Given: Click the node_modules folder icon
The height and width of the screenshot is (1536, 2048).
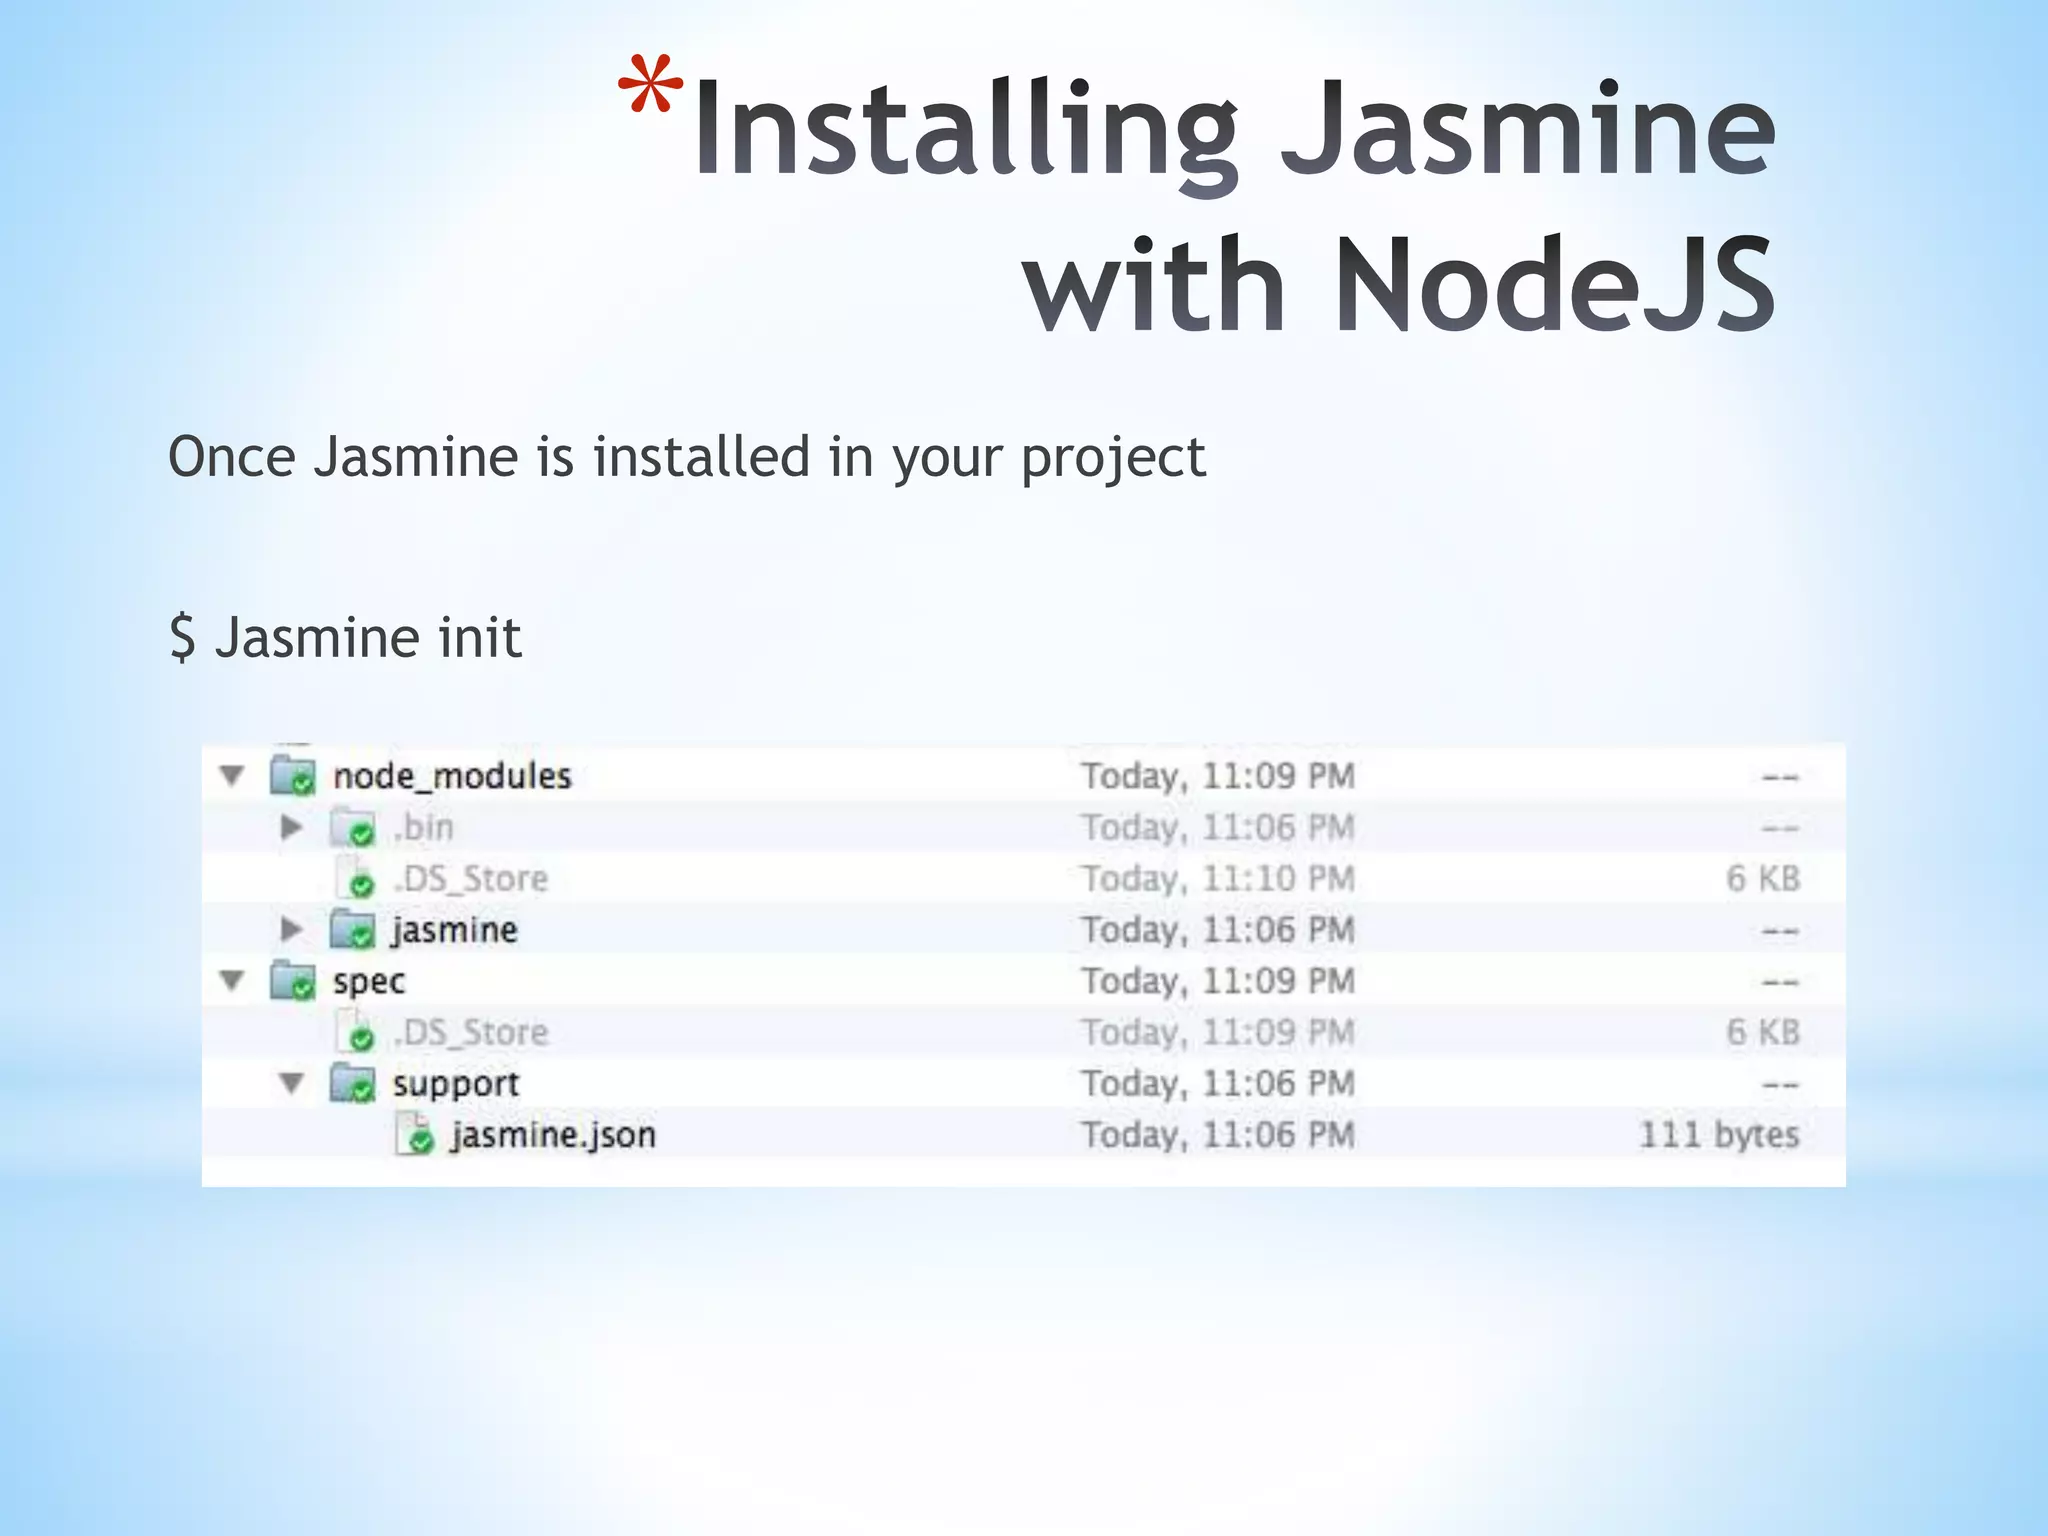Looking at the screenshot, I should coord(293,776).
